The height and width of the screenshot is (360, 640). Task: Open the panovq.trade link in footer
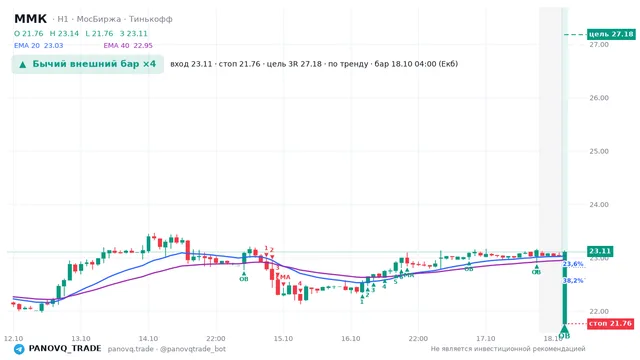[131, 349]
